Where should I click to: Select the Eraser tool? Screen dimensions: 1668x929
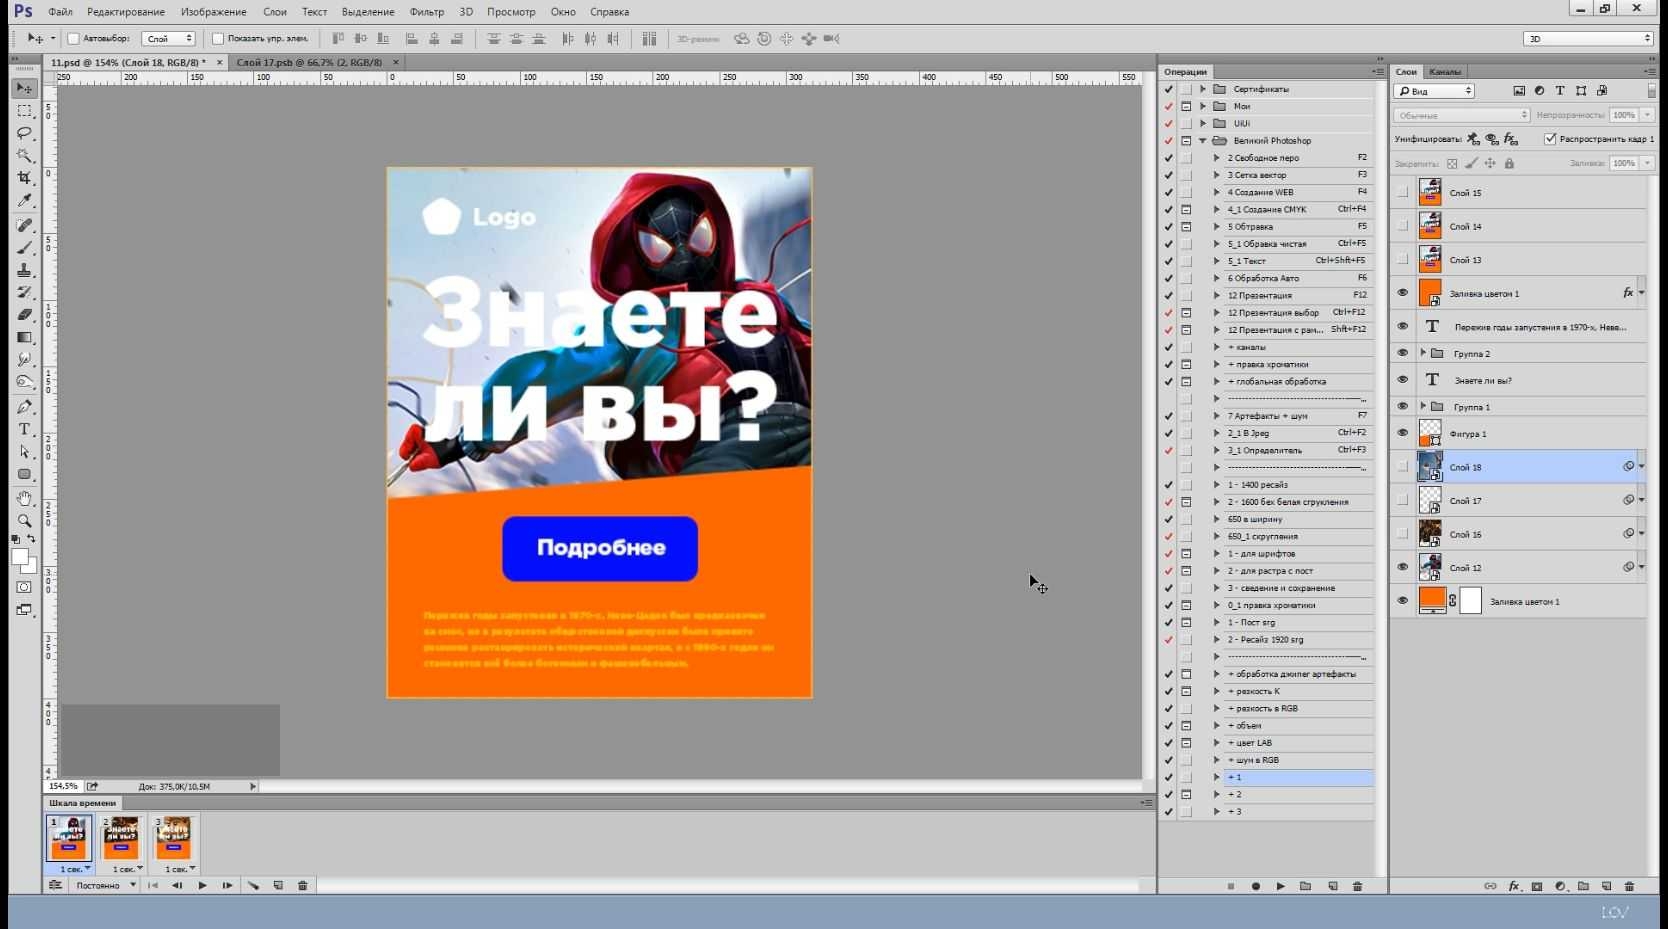(x=24, y=315)
